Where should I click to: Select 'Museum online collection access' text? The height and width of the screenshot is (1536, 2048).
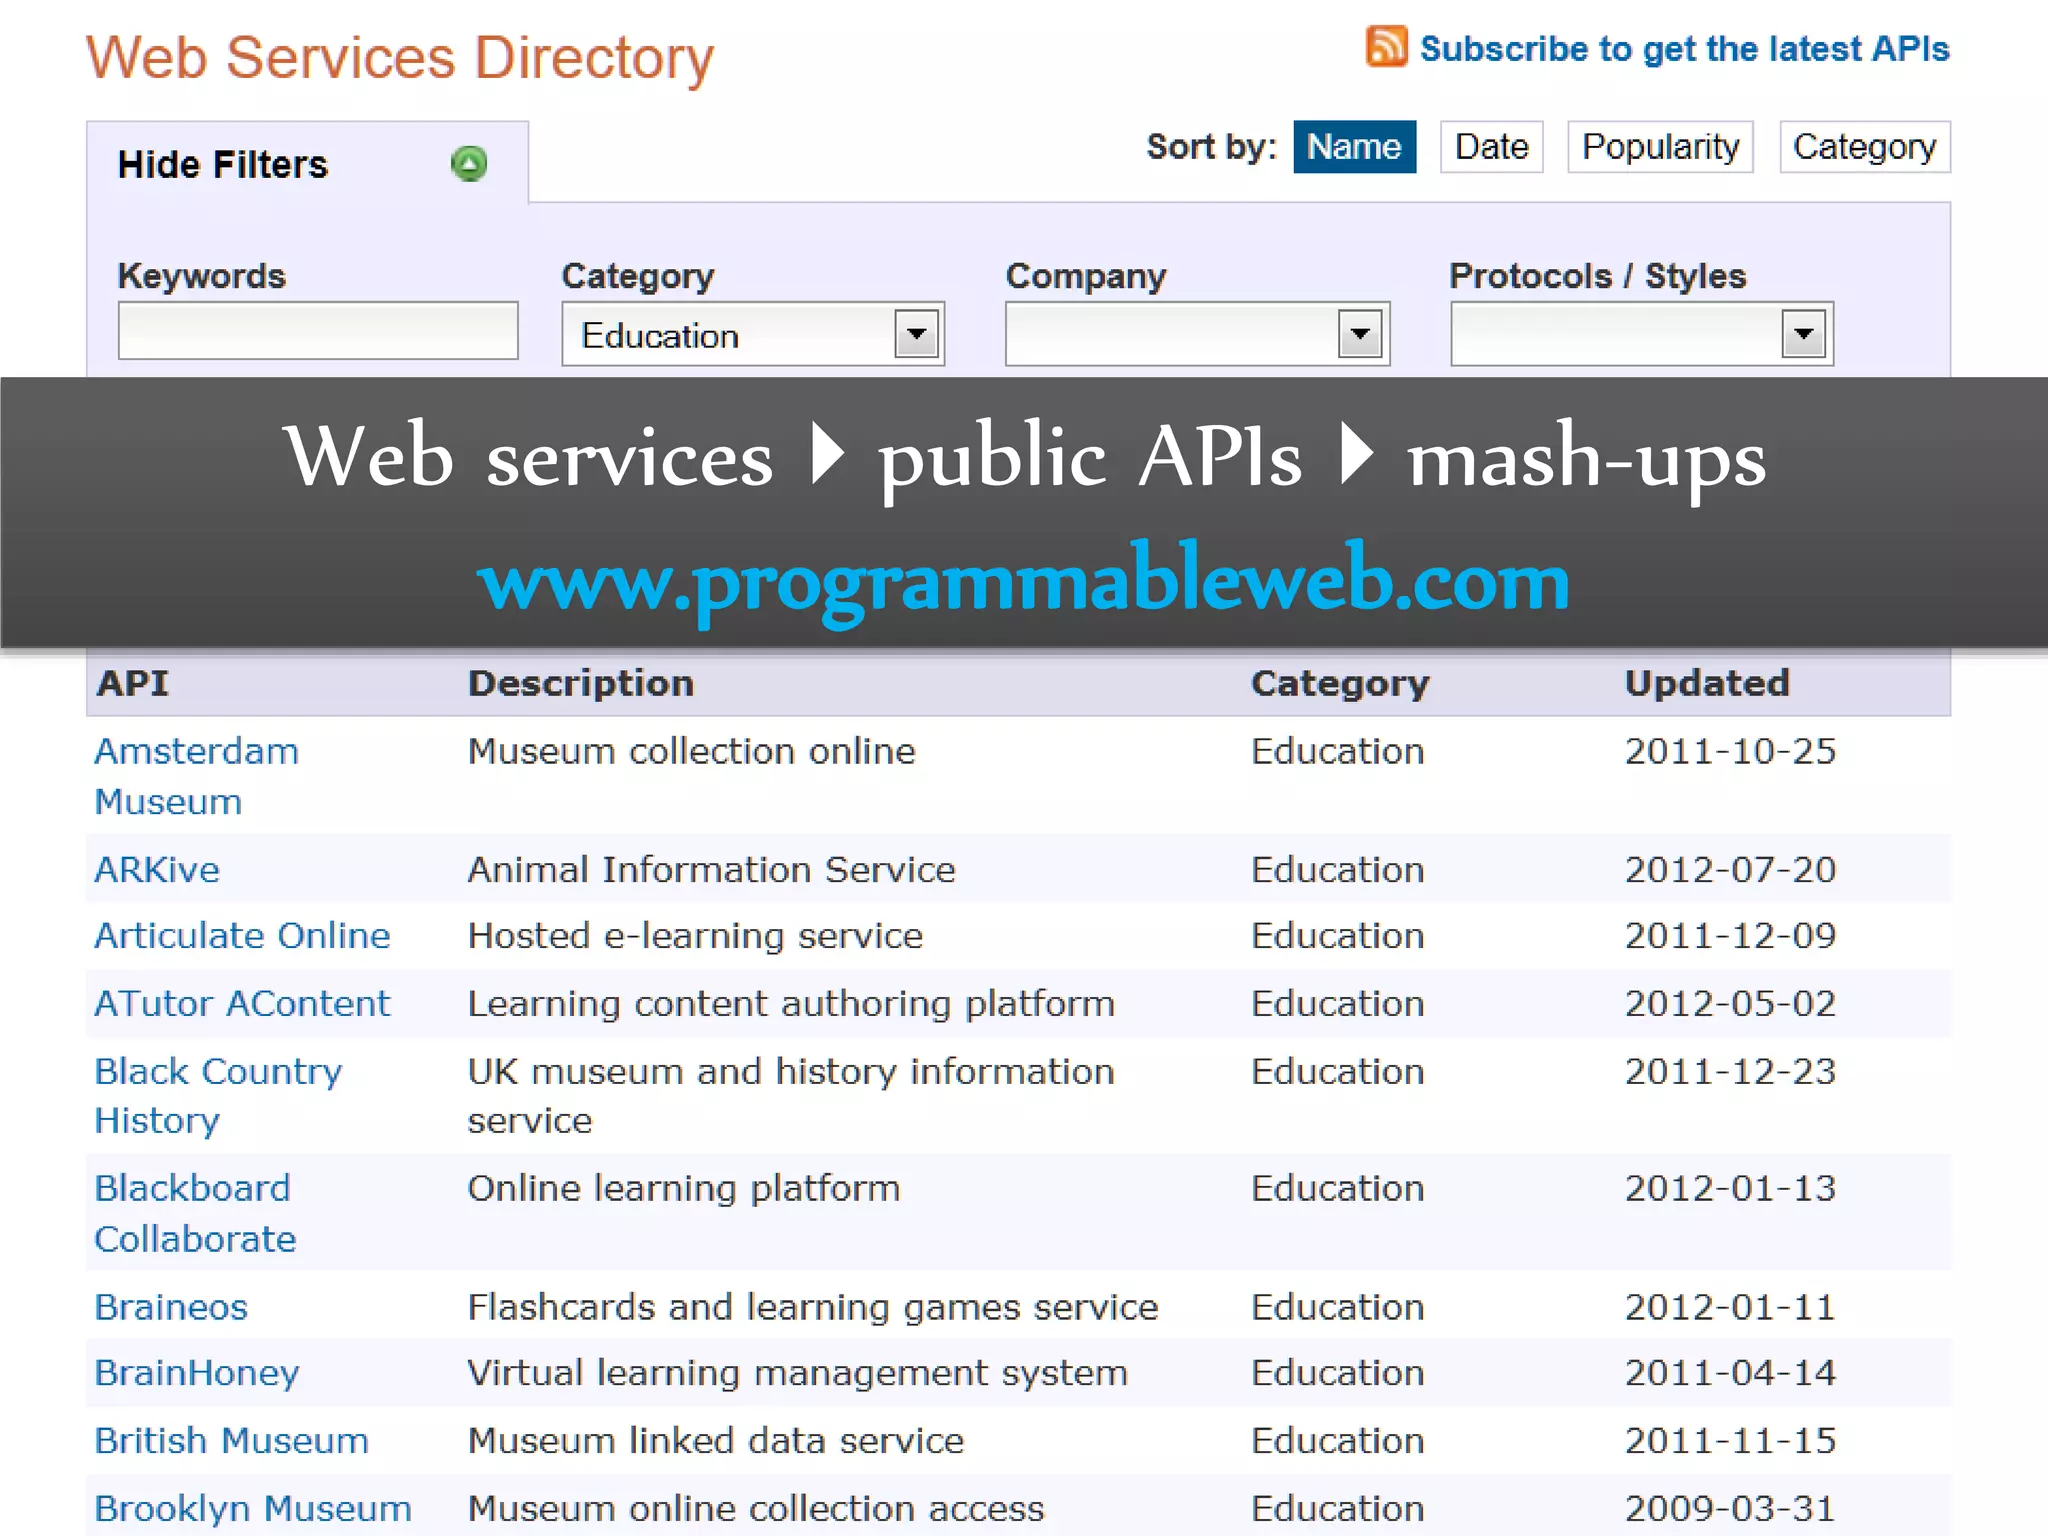756,1508
